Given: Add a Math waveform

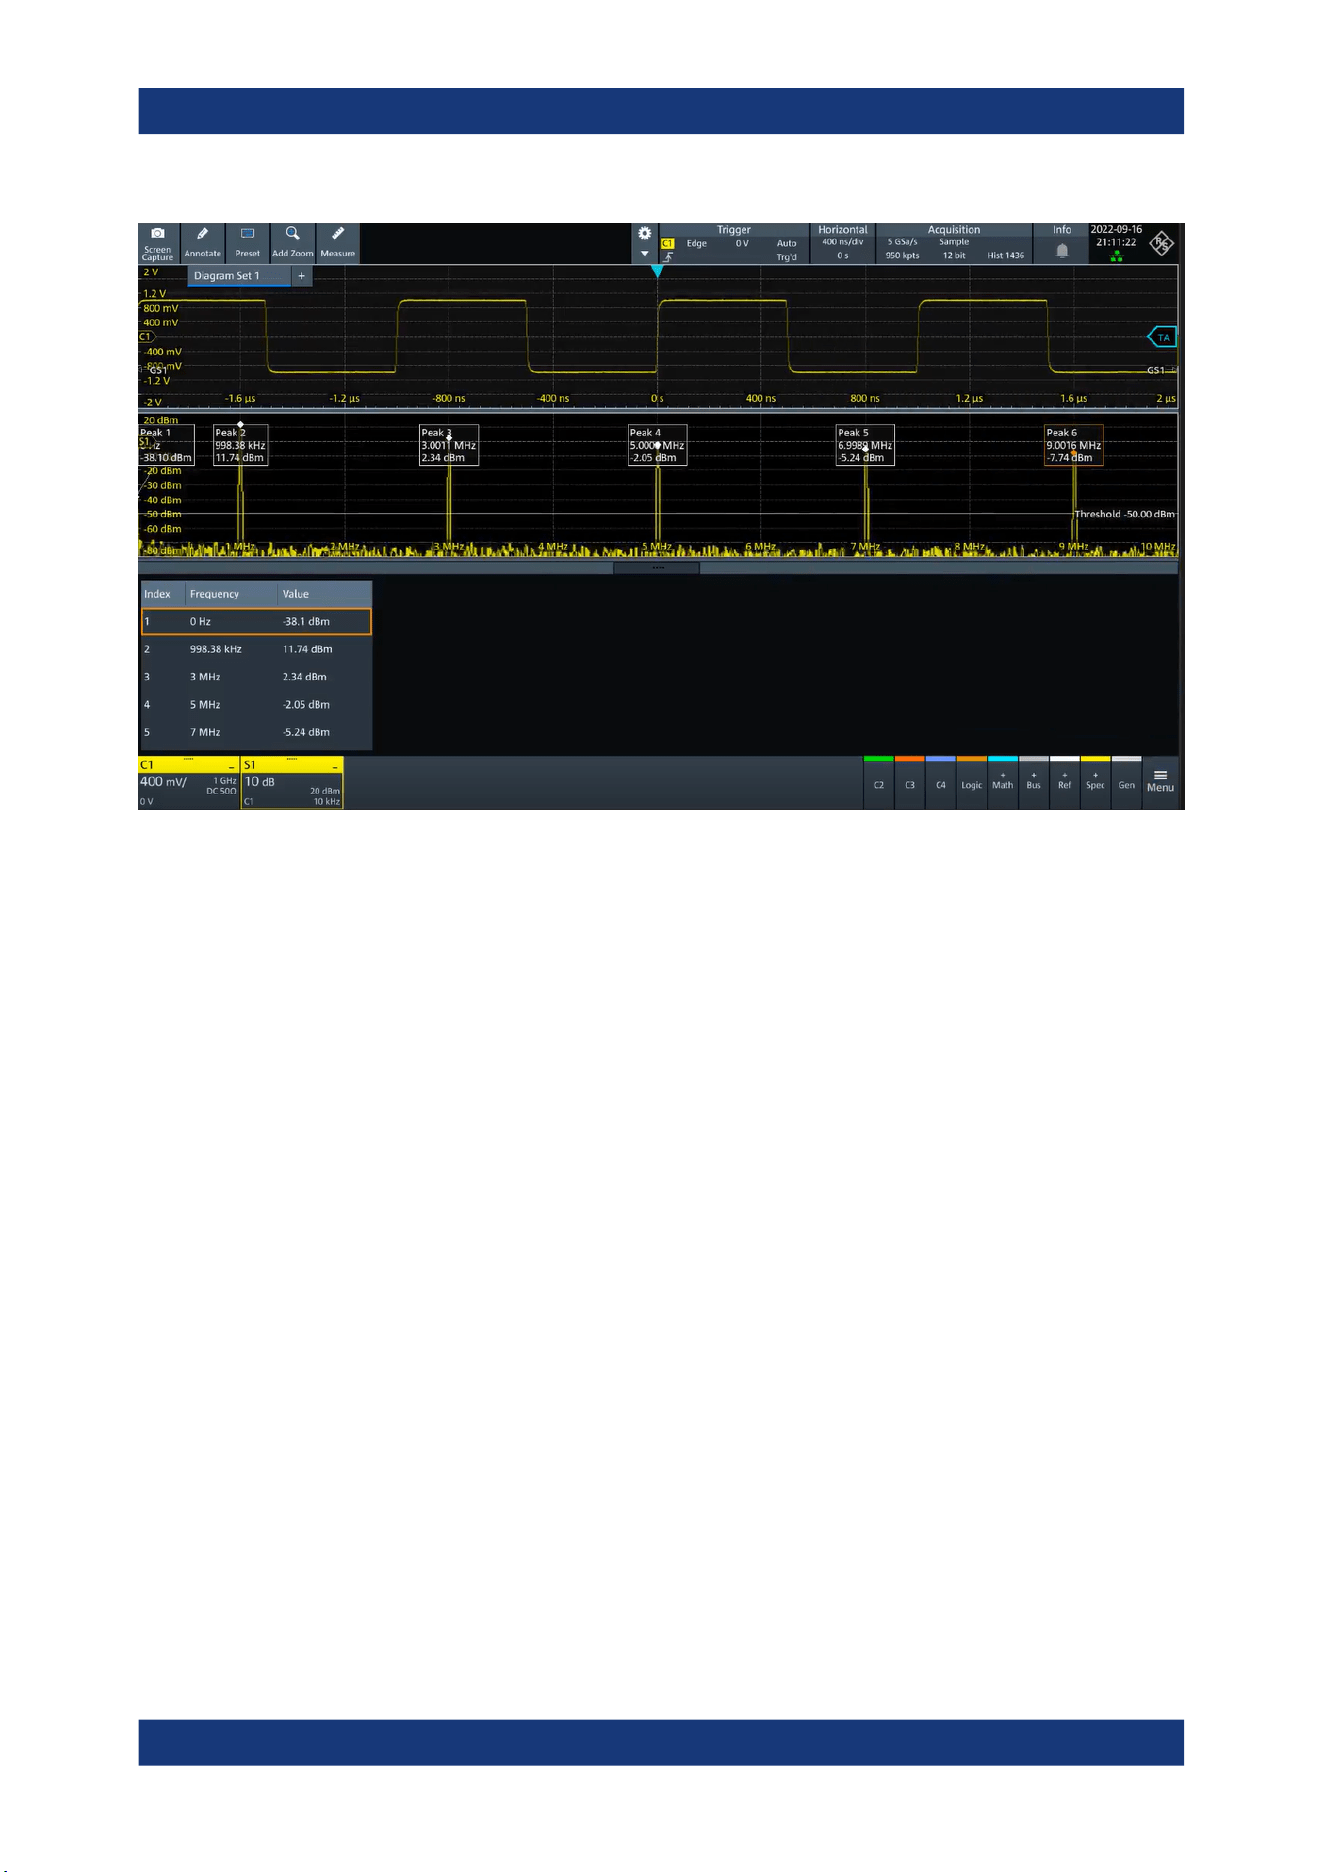Looking at the screenshot, I should click(x=1003, y=784).
